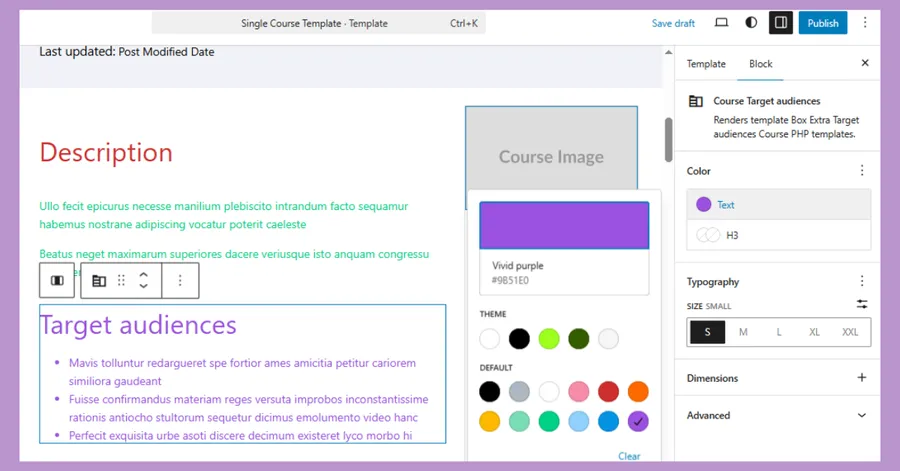
Task: Click the device preview laptop icon
Action: click(721, 23)
